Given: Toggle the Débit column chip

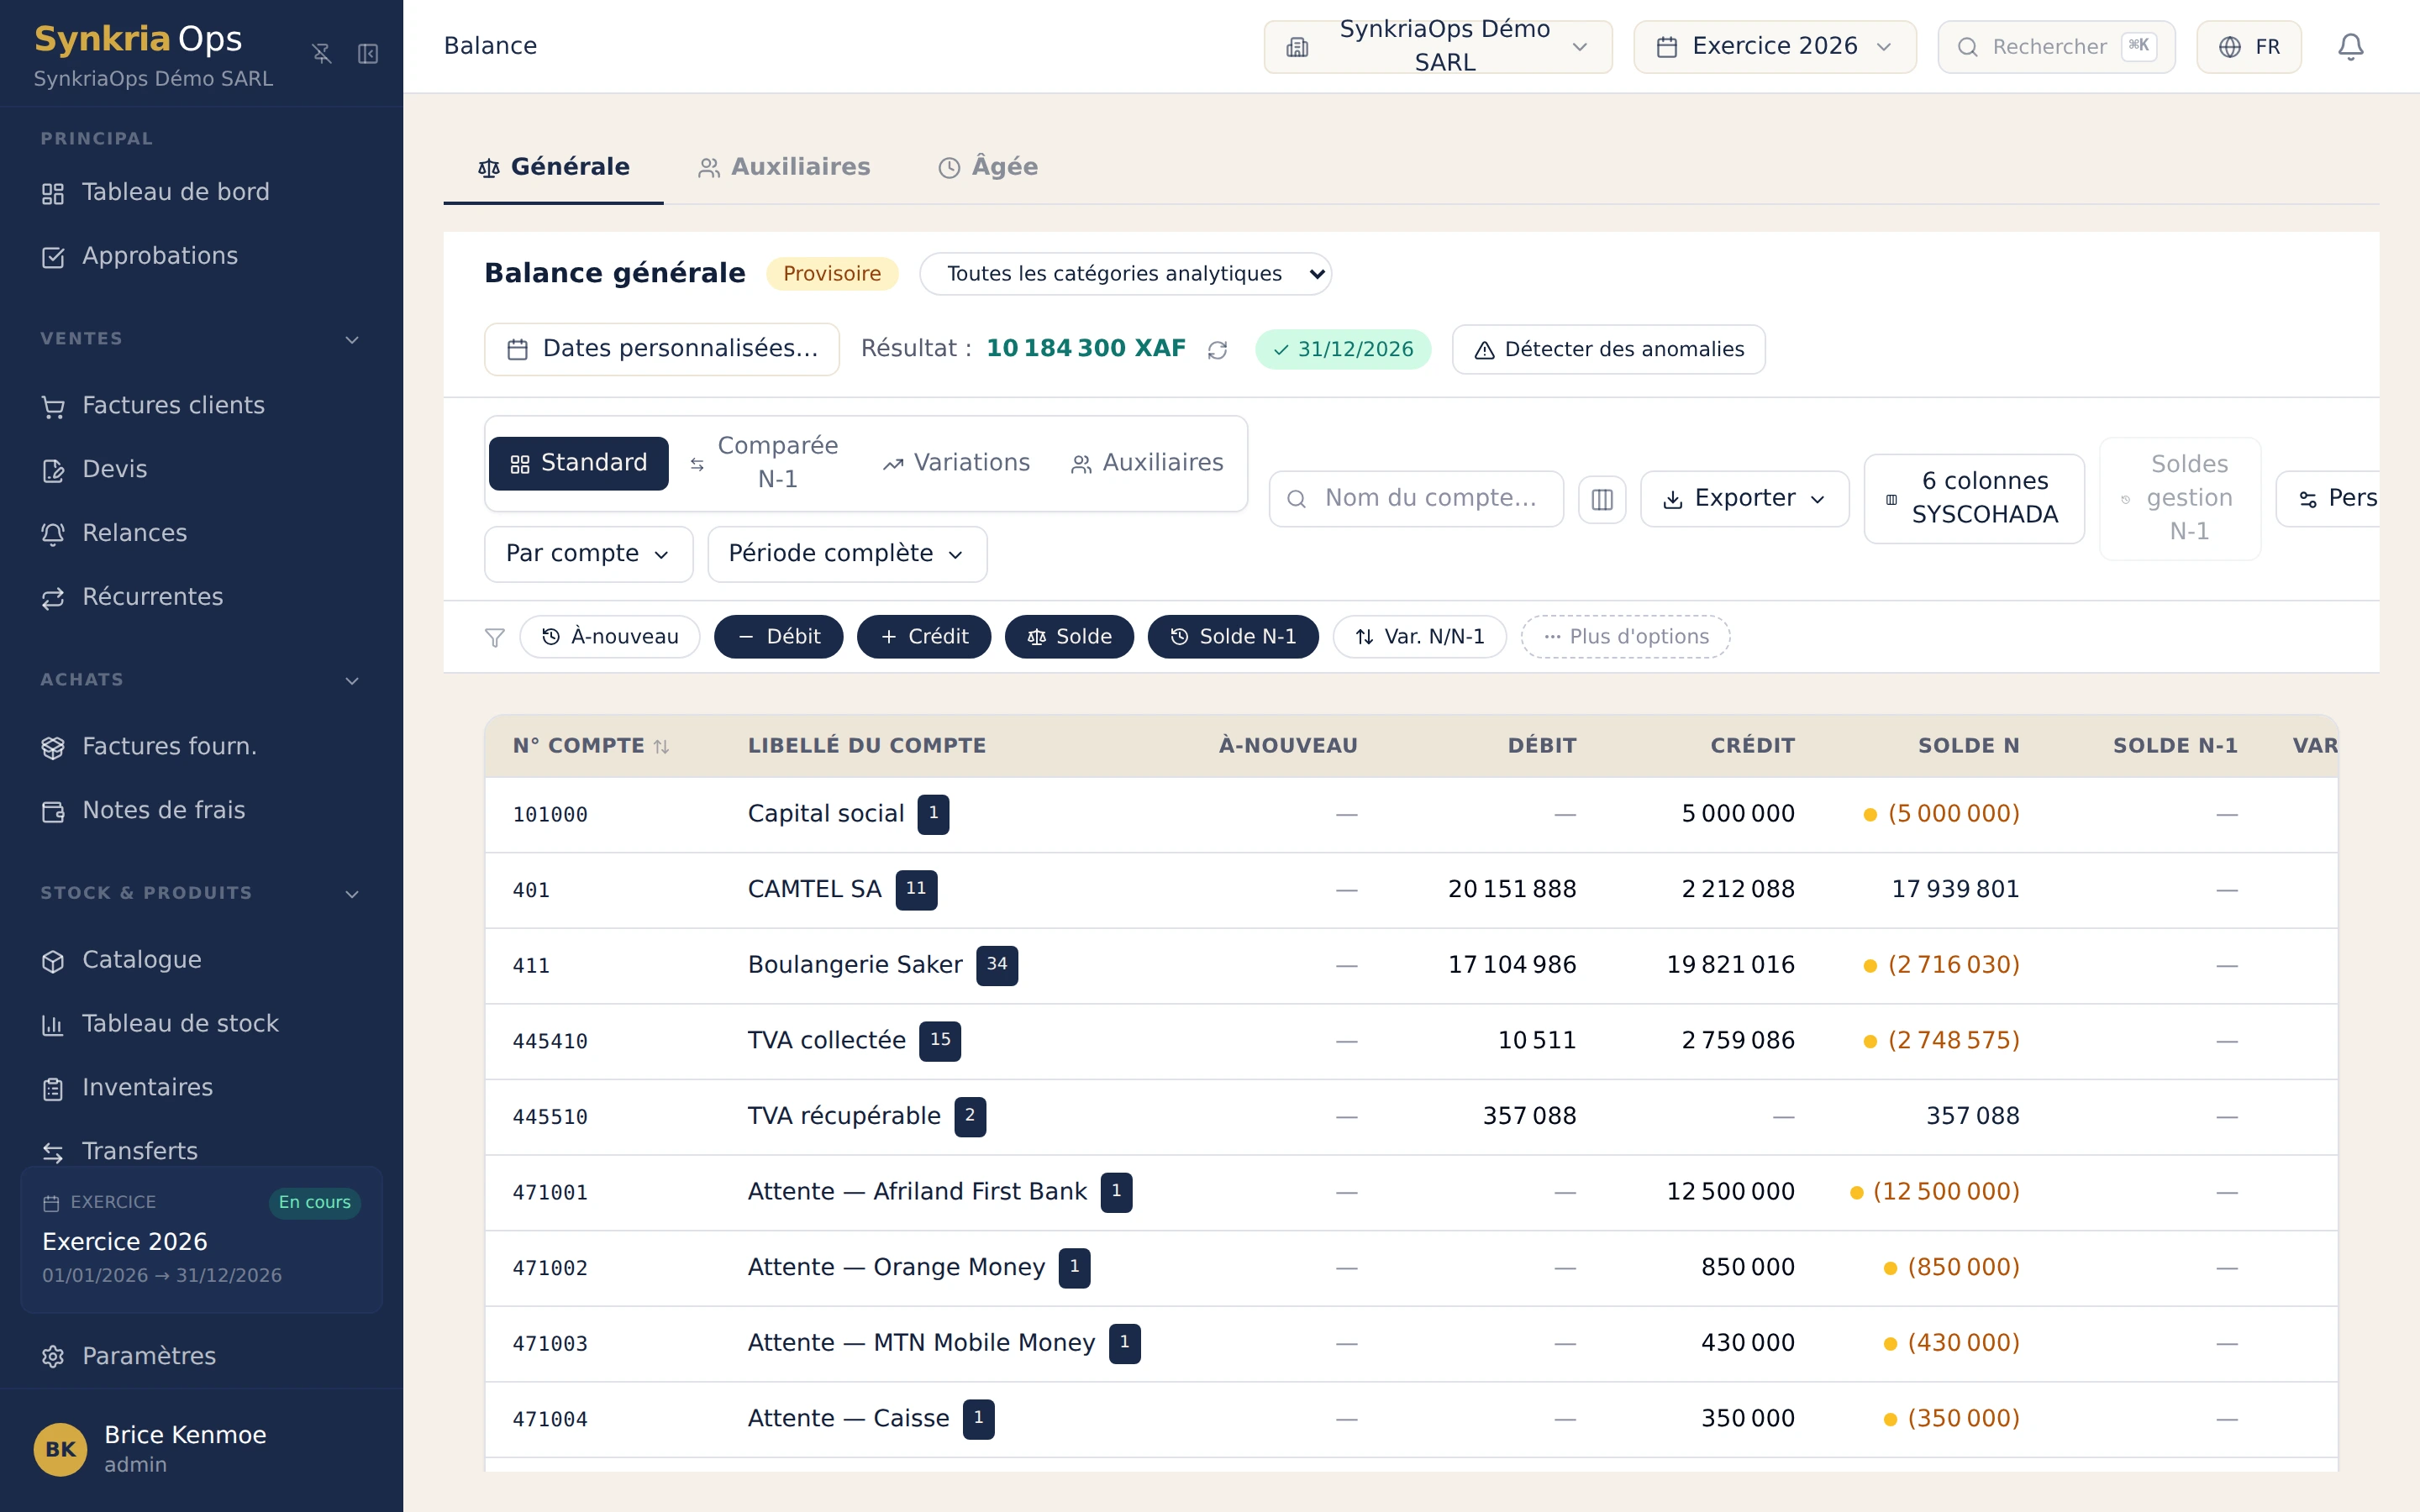Looking at the screenshot, I should (778, 637).
